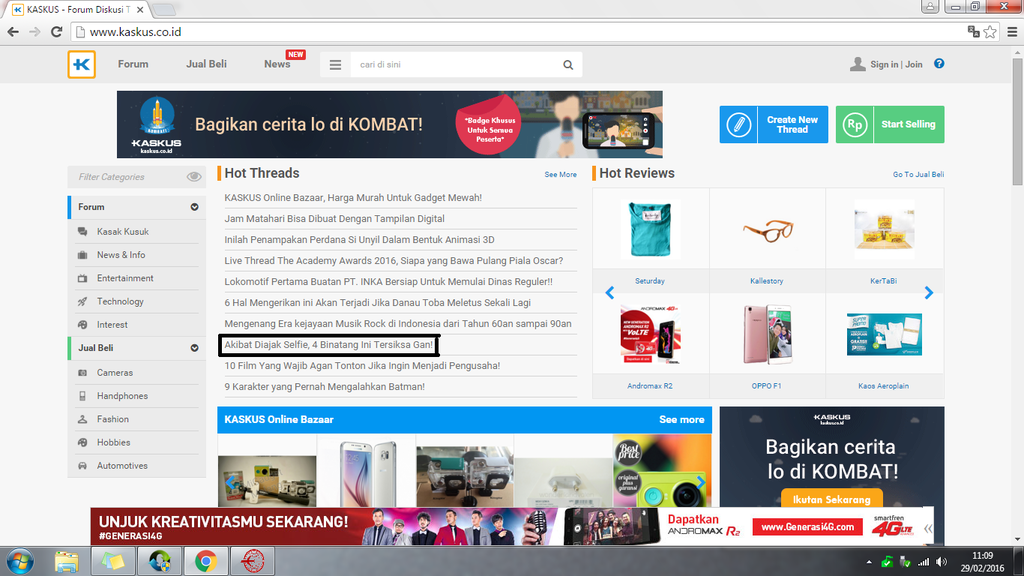Open thread '9 Karakter yang Pernah Mengalahkan Batman'
The height and width of the screenshot is (576, 1024).
(325, 387)
